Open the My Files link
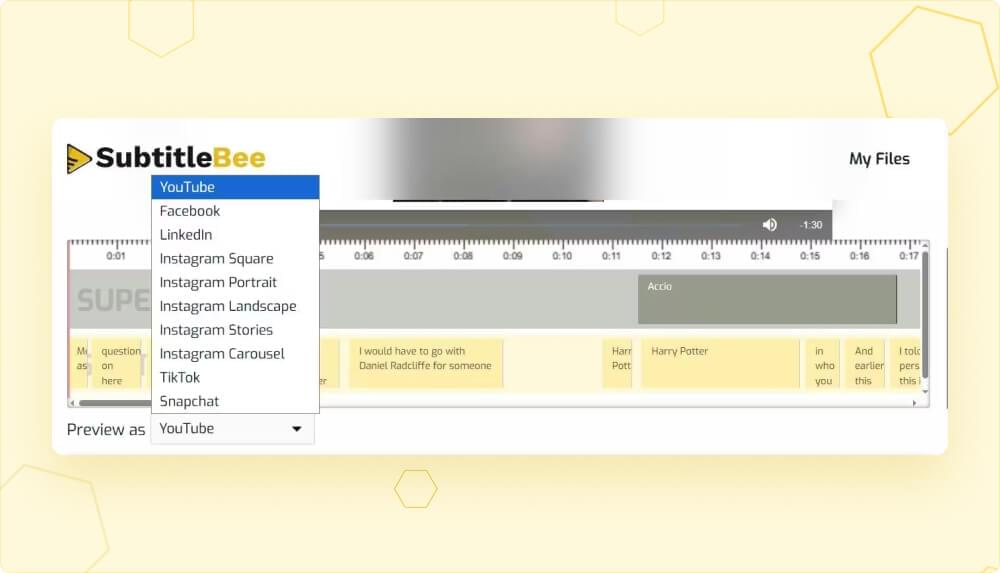Image resolution: width=1000 pixels, height=573 pixels. coord(879,159)
